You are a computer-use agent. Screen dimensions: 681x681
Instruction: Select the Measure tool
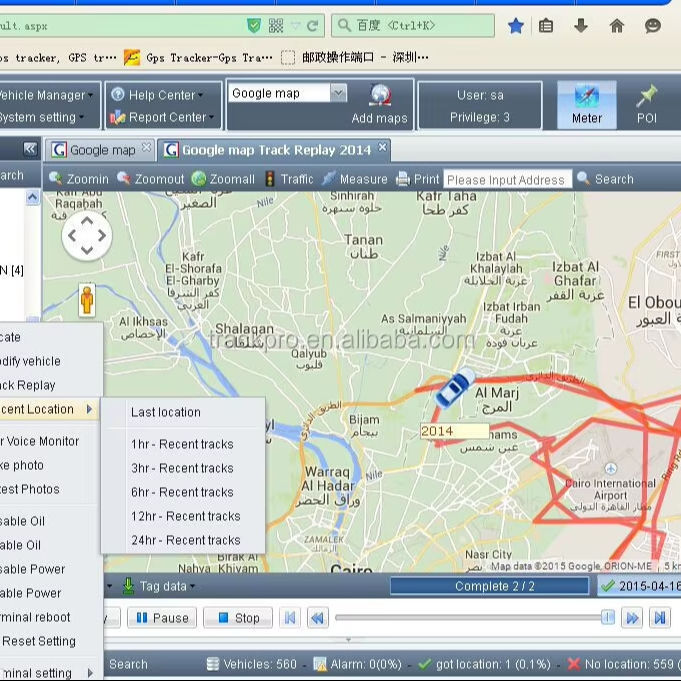(354, 179)
